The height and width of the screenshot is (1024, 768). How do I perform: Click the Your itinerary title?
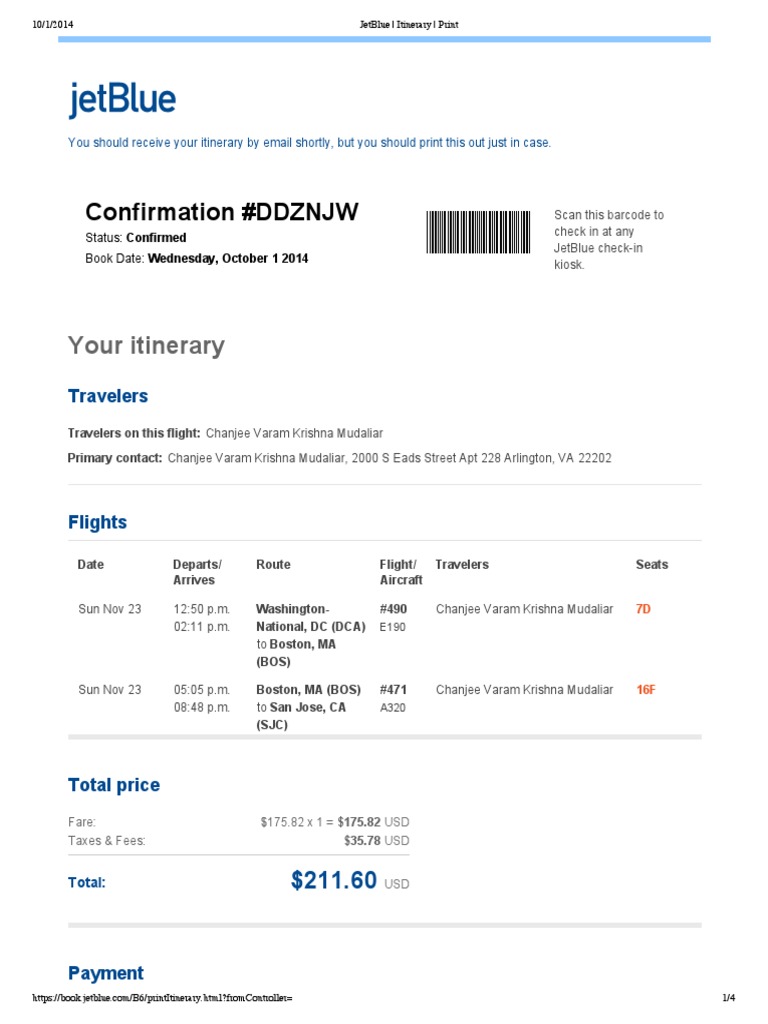click(x=146, y=346)
